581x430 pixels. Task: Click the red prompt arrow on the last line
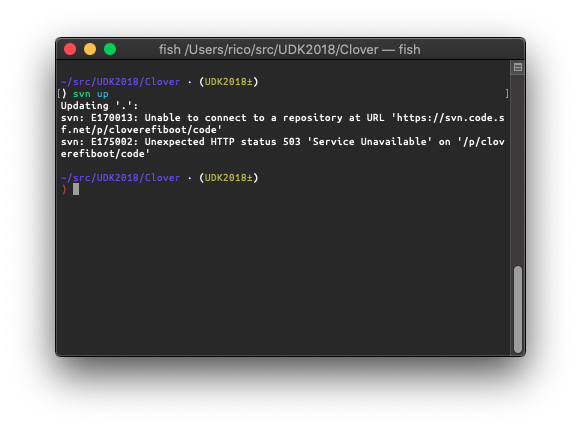[64, 189]
